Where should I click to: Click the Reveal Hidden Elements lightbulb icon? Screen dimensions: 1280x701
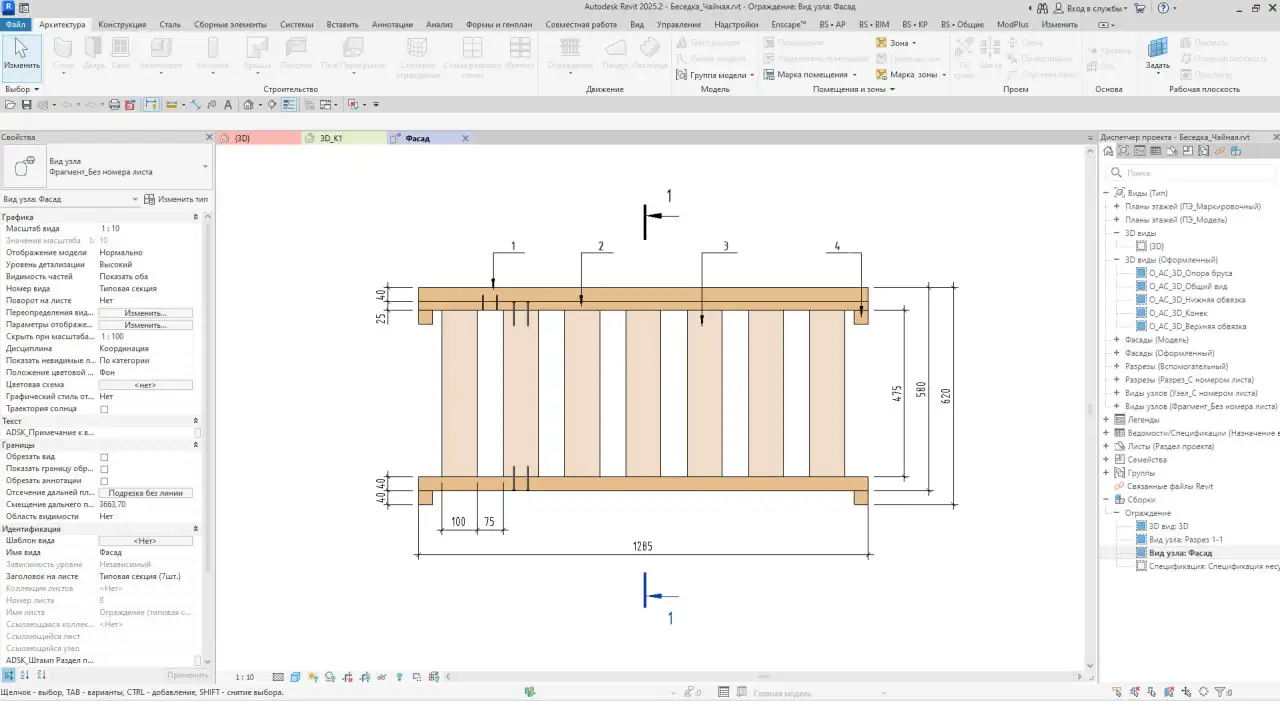(400, 676)
